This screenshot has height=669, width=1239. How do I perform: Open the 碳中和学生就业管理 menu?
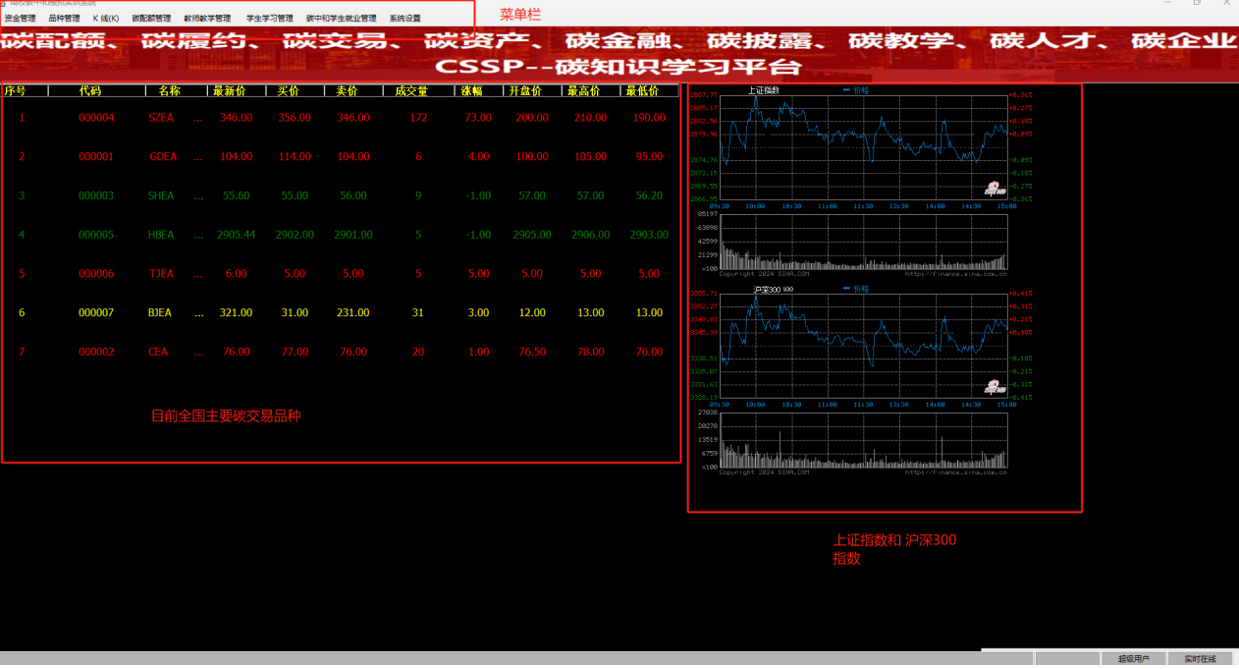pos(341,18)
